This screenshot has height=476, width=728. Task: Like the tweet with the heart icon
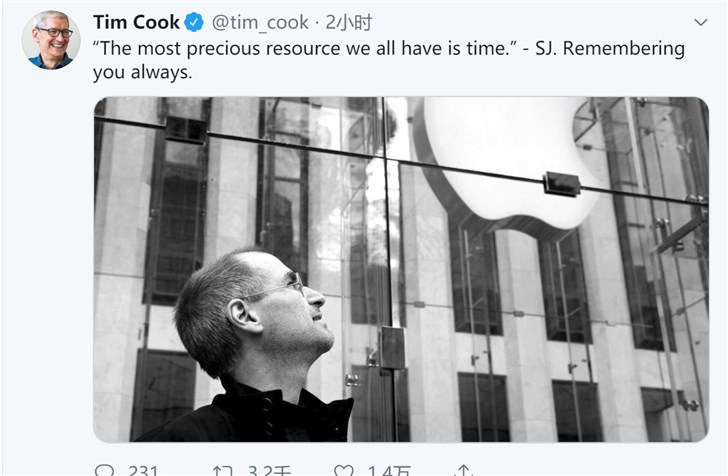point(343,470)
